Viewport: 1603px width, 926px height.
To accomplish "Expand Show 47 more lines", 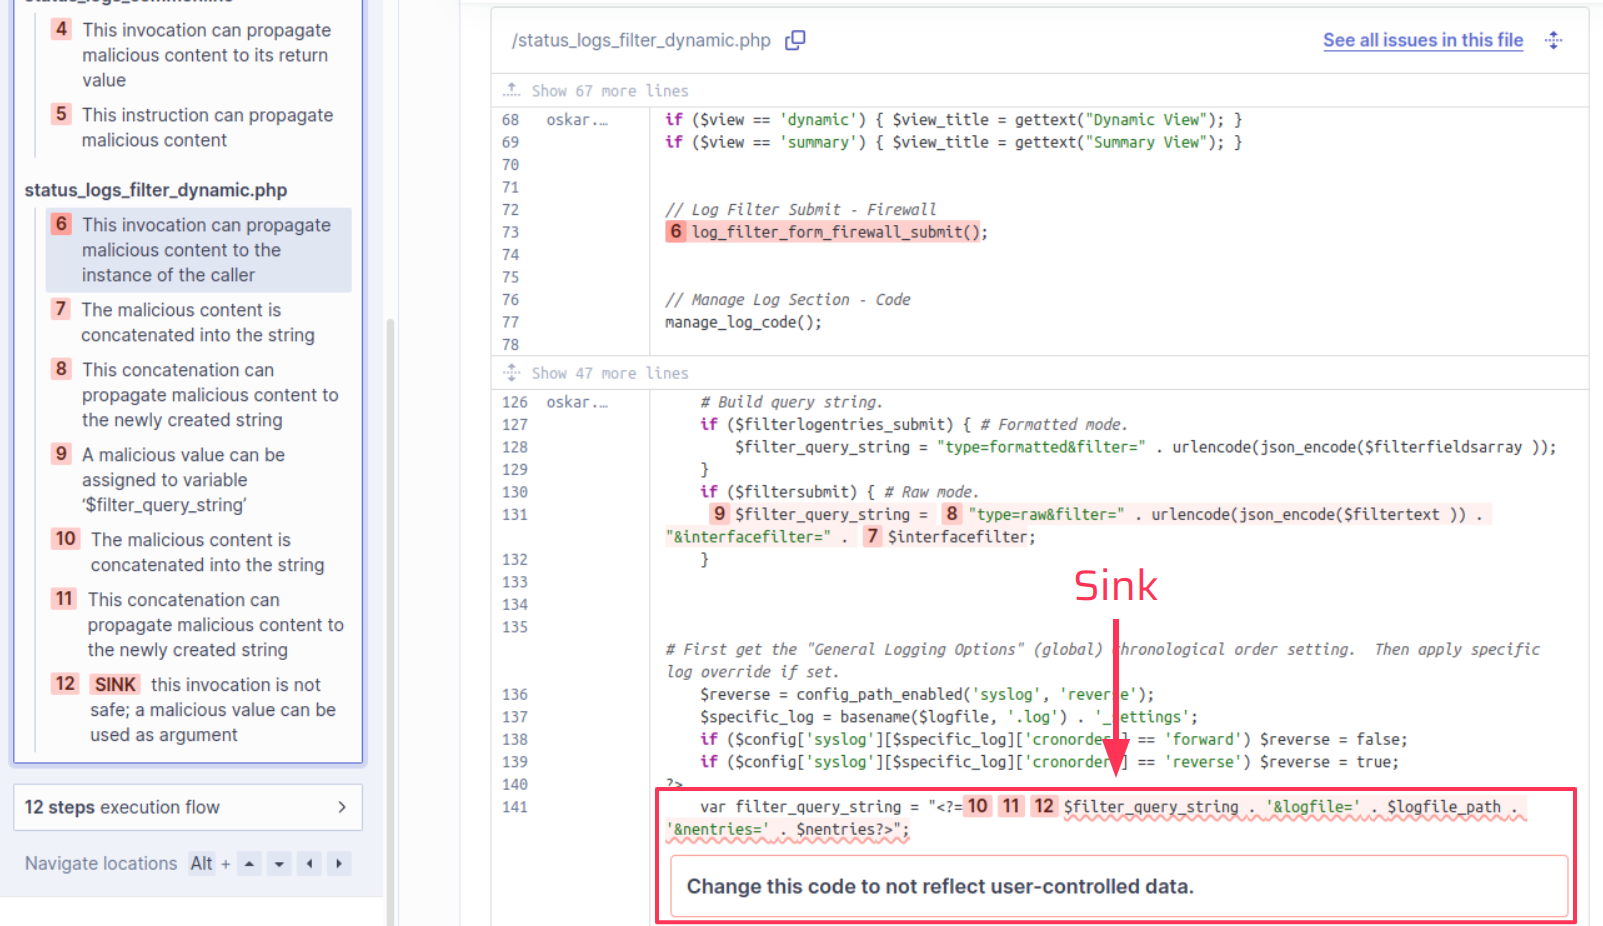I will click(609, 373).
